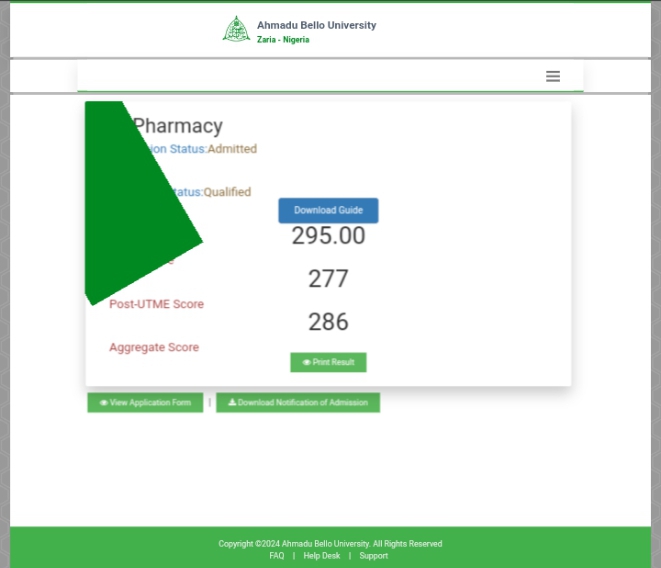661x568 pixels.
Task: Click the Admitted status text
Action: 232,149
